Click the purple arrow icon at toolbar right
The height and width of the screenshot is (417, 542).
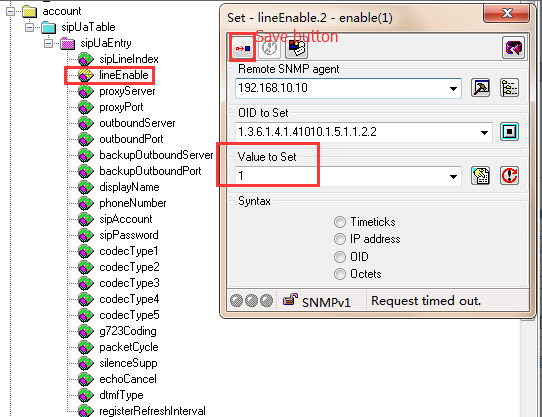coord(513,48)
